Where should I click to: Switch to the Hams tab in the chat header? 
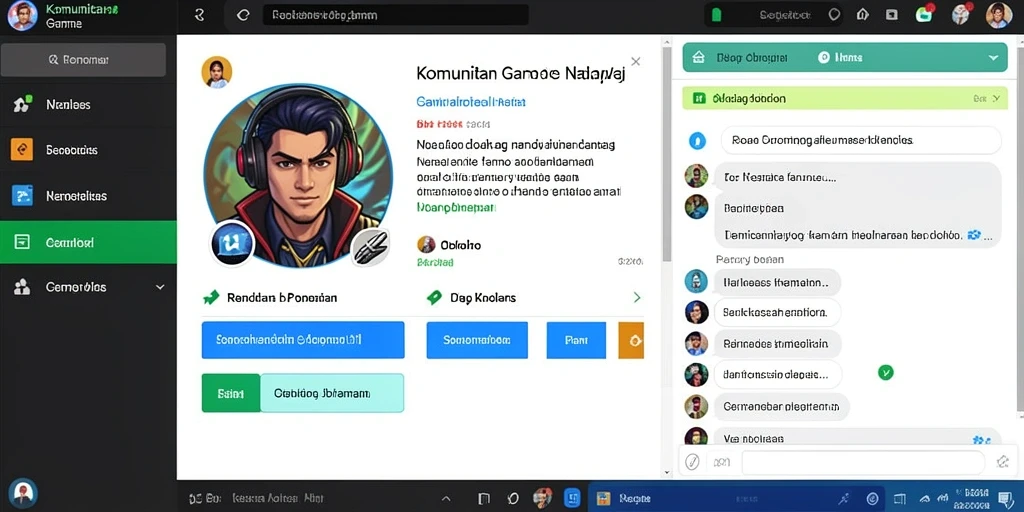tap(840, 57)
